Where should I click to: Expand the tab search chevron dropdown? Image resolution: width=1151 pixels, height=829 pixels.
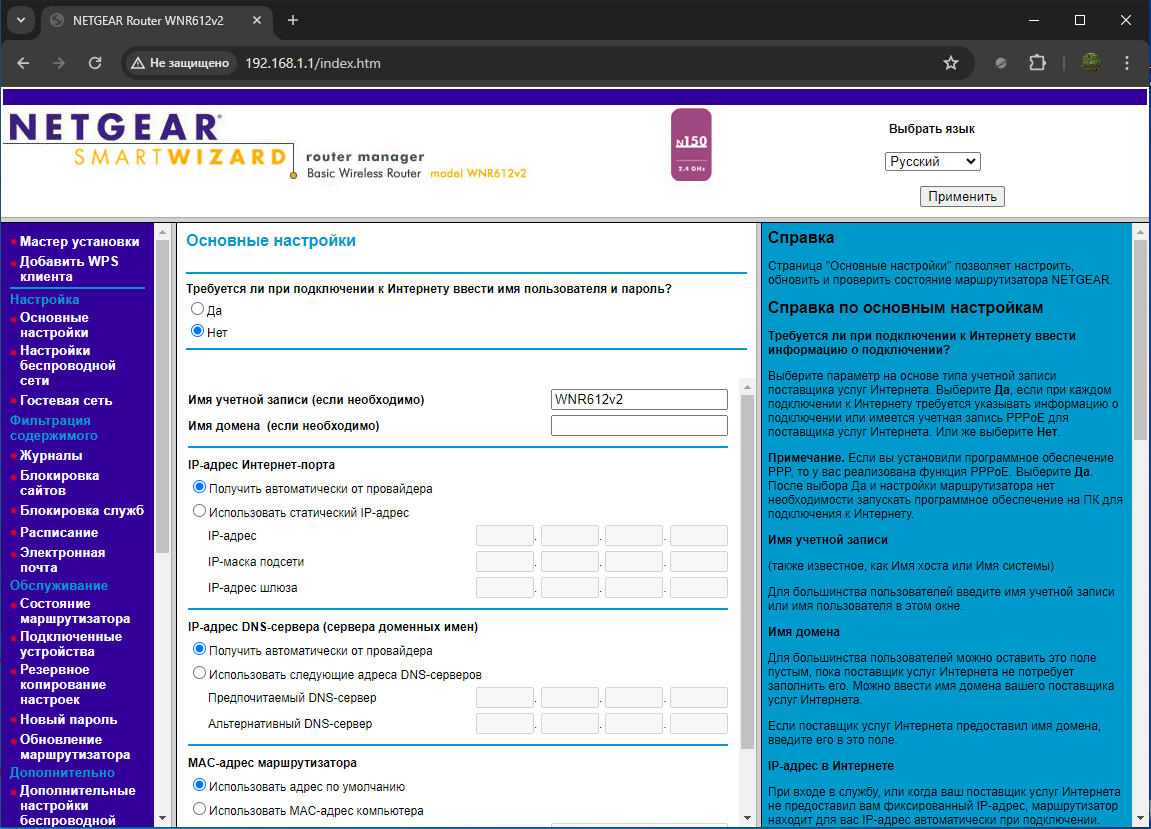point(20,20)
